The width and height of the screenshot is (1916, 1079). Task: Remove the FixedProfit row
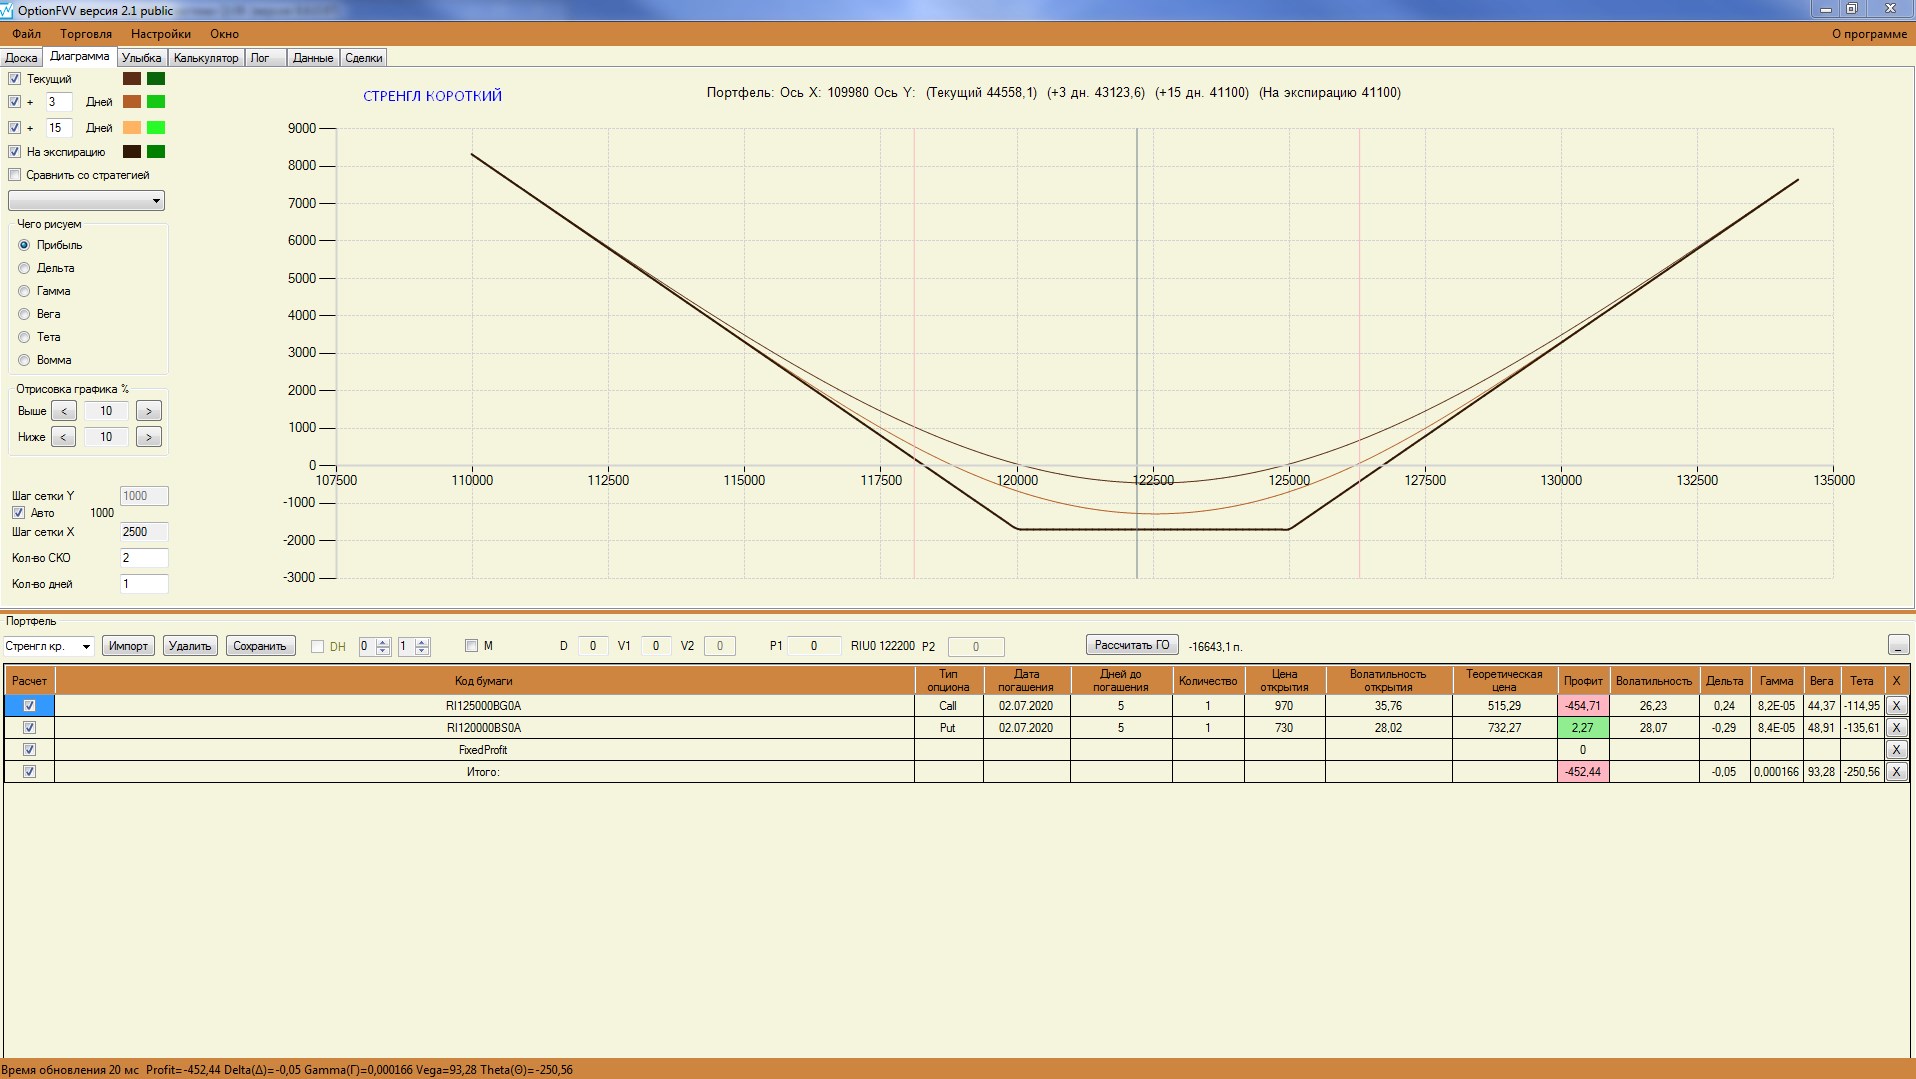[1896, 750]
